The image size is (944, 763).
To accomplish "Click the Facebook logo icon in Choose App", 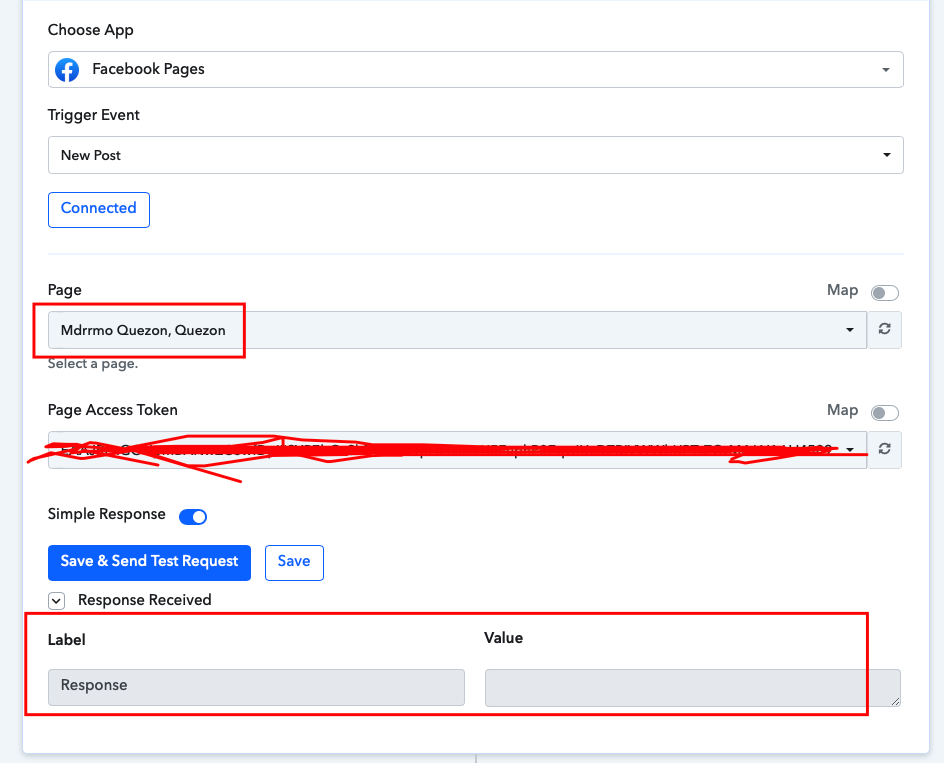I will 67,70.
